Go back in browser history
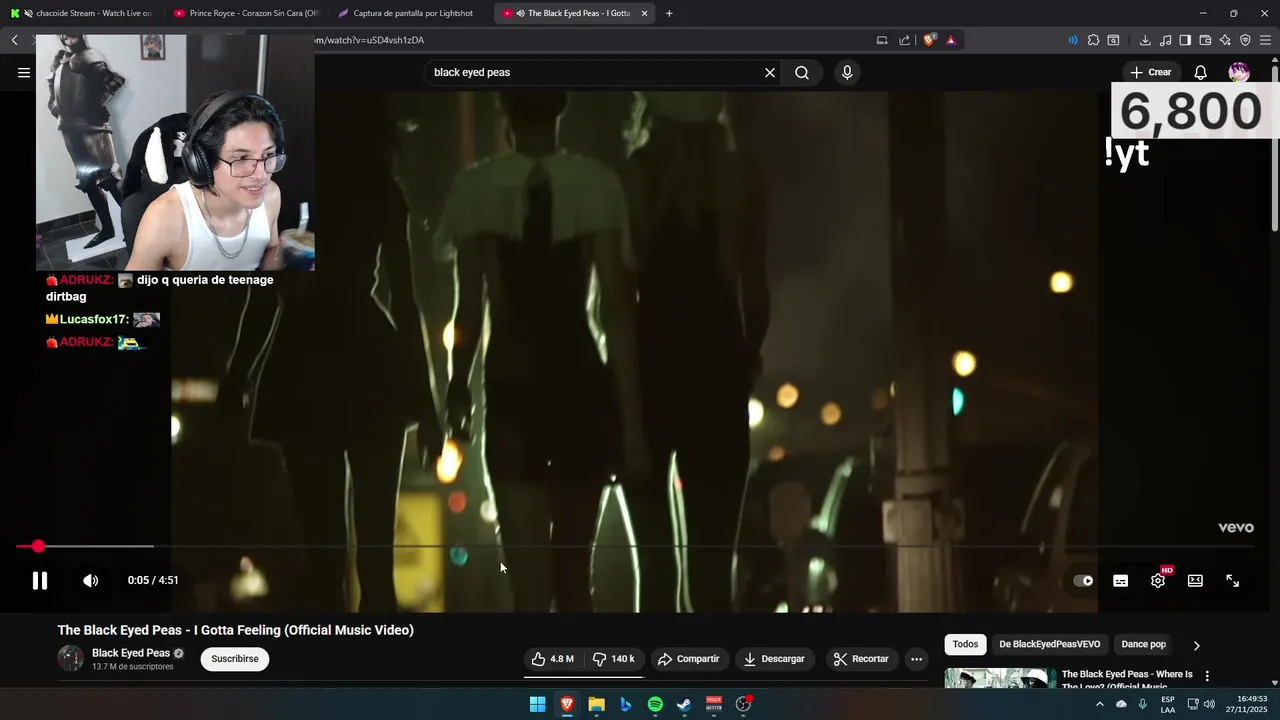The width and height of the screenshot is (1280, 720). point(15,40)
